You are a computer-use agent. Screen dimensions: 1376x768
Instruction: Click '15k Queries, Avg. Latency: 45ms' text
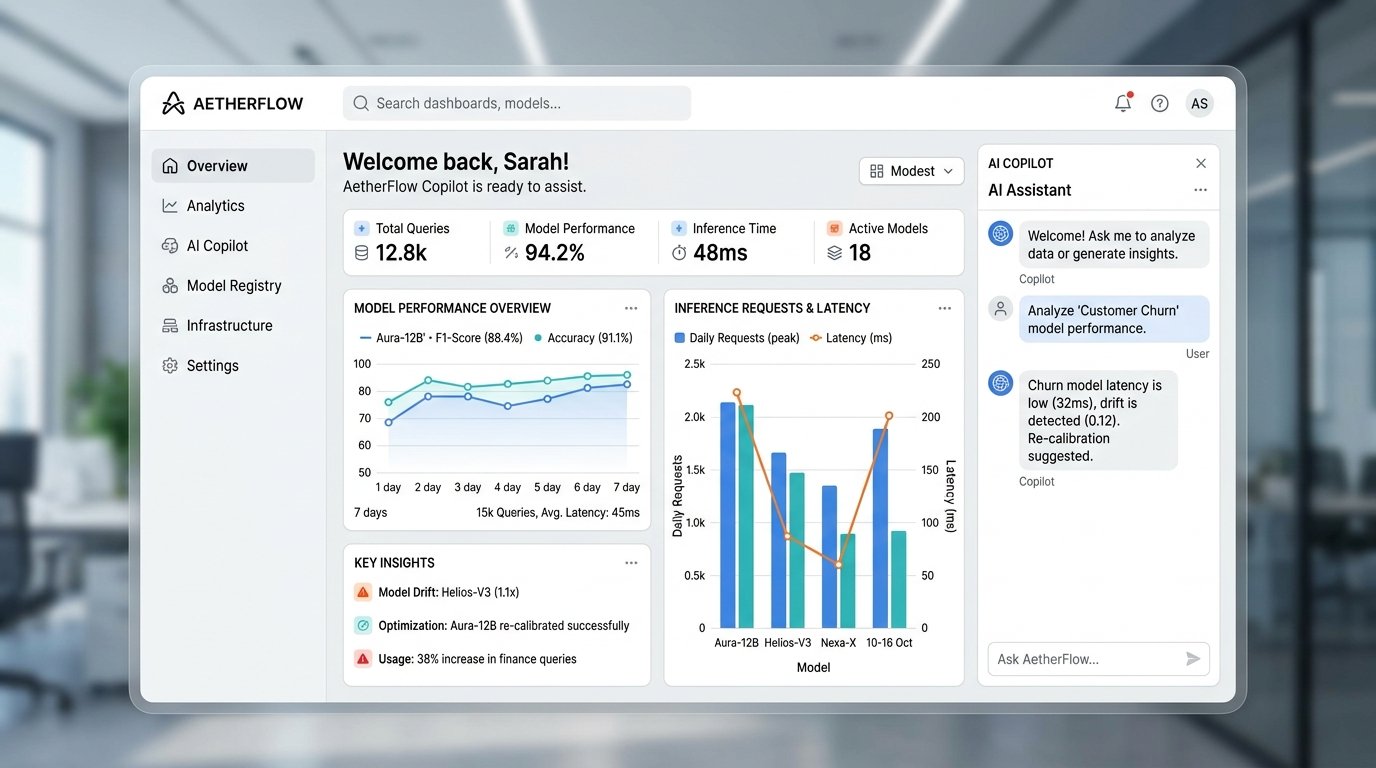[x=558, y=513]
